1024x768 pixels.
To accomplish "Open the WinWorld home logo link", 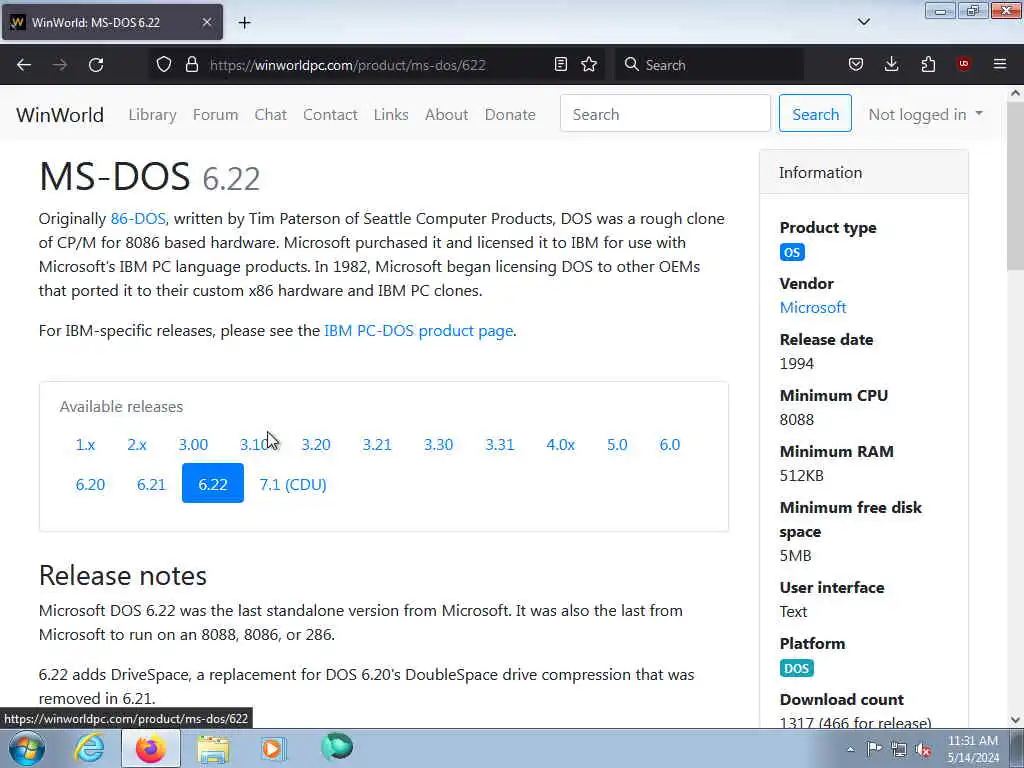I will click(60, 114).
